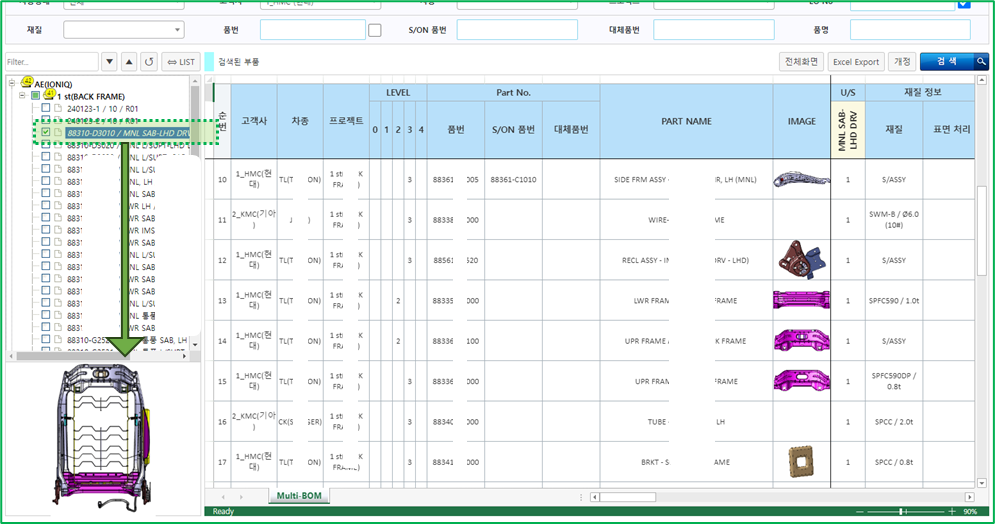The width and height of the screenshot is (995, 524).
Task: Open the 재질 dropdown
Action: point(124,30)
